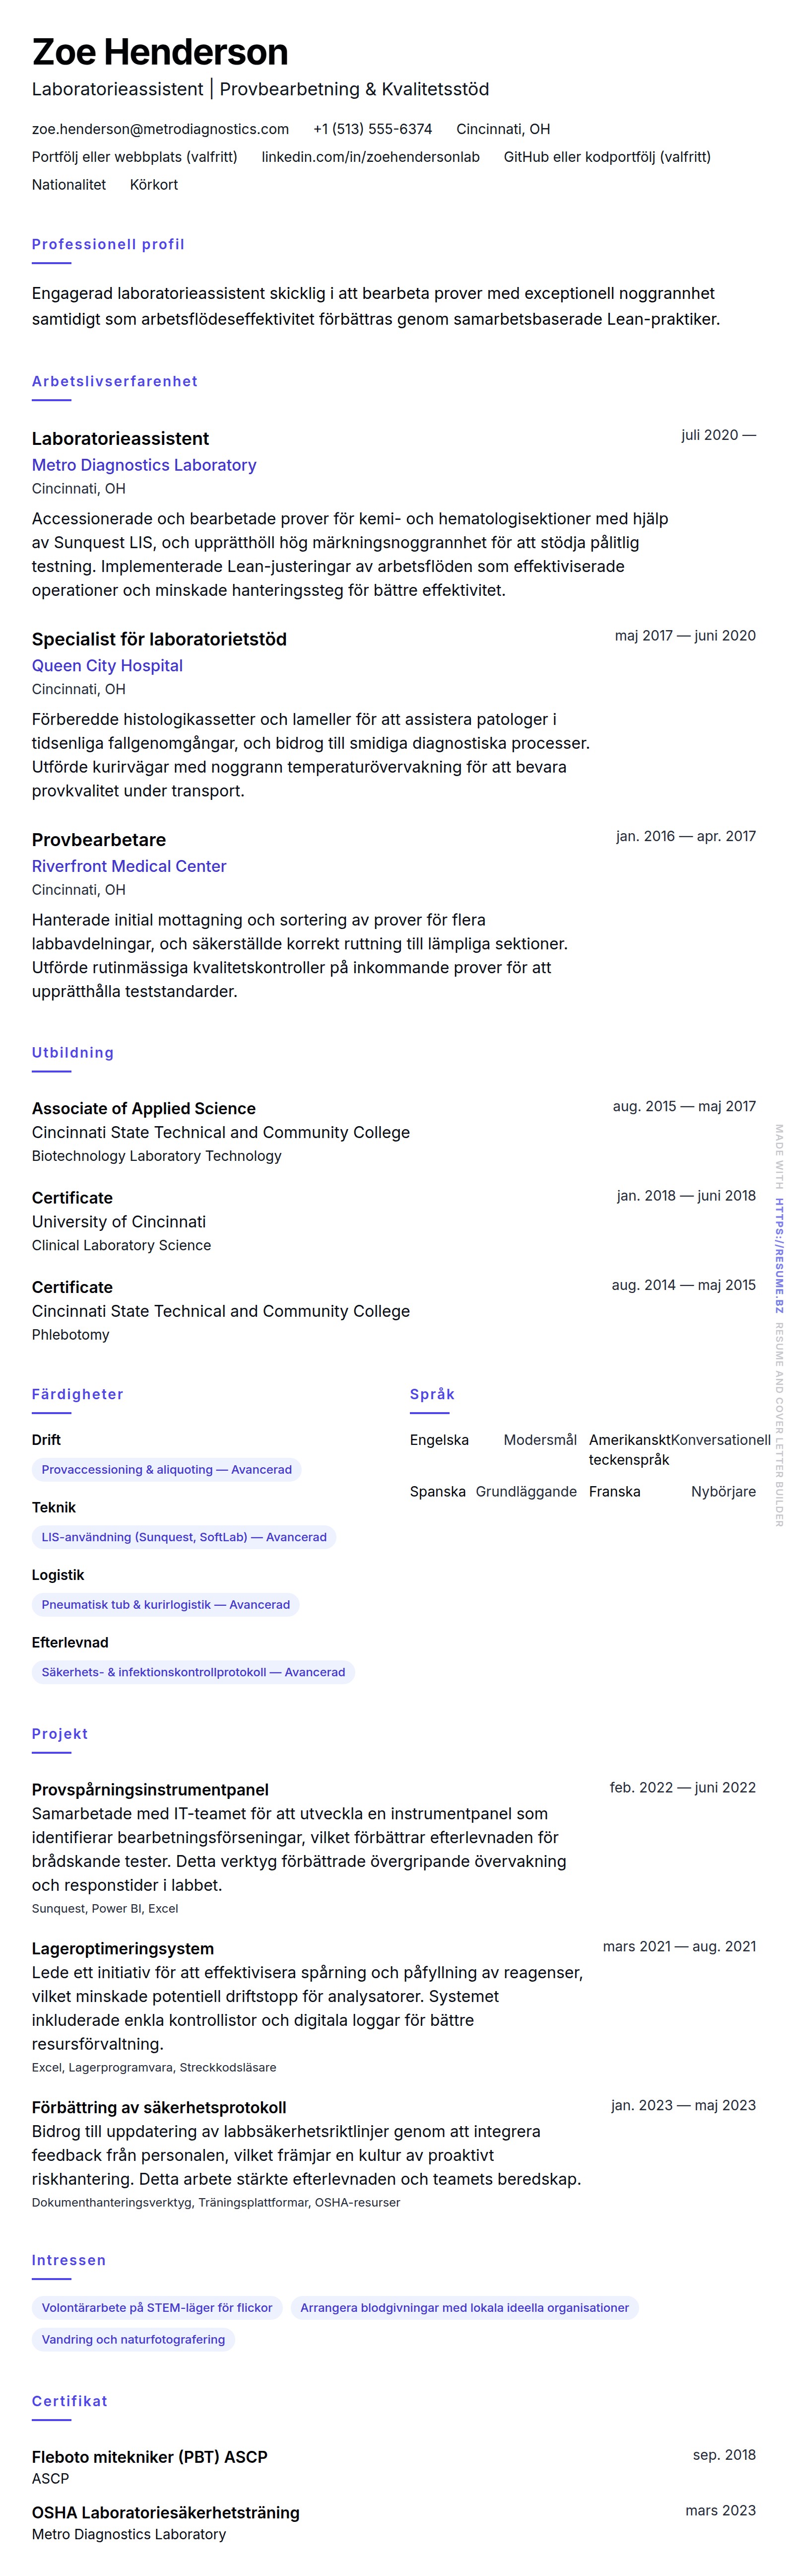Viewport: 788px width, 2576px height.
Task: Open the Riverfront Medical Center employer link
Action: pos(129,866)
